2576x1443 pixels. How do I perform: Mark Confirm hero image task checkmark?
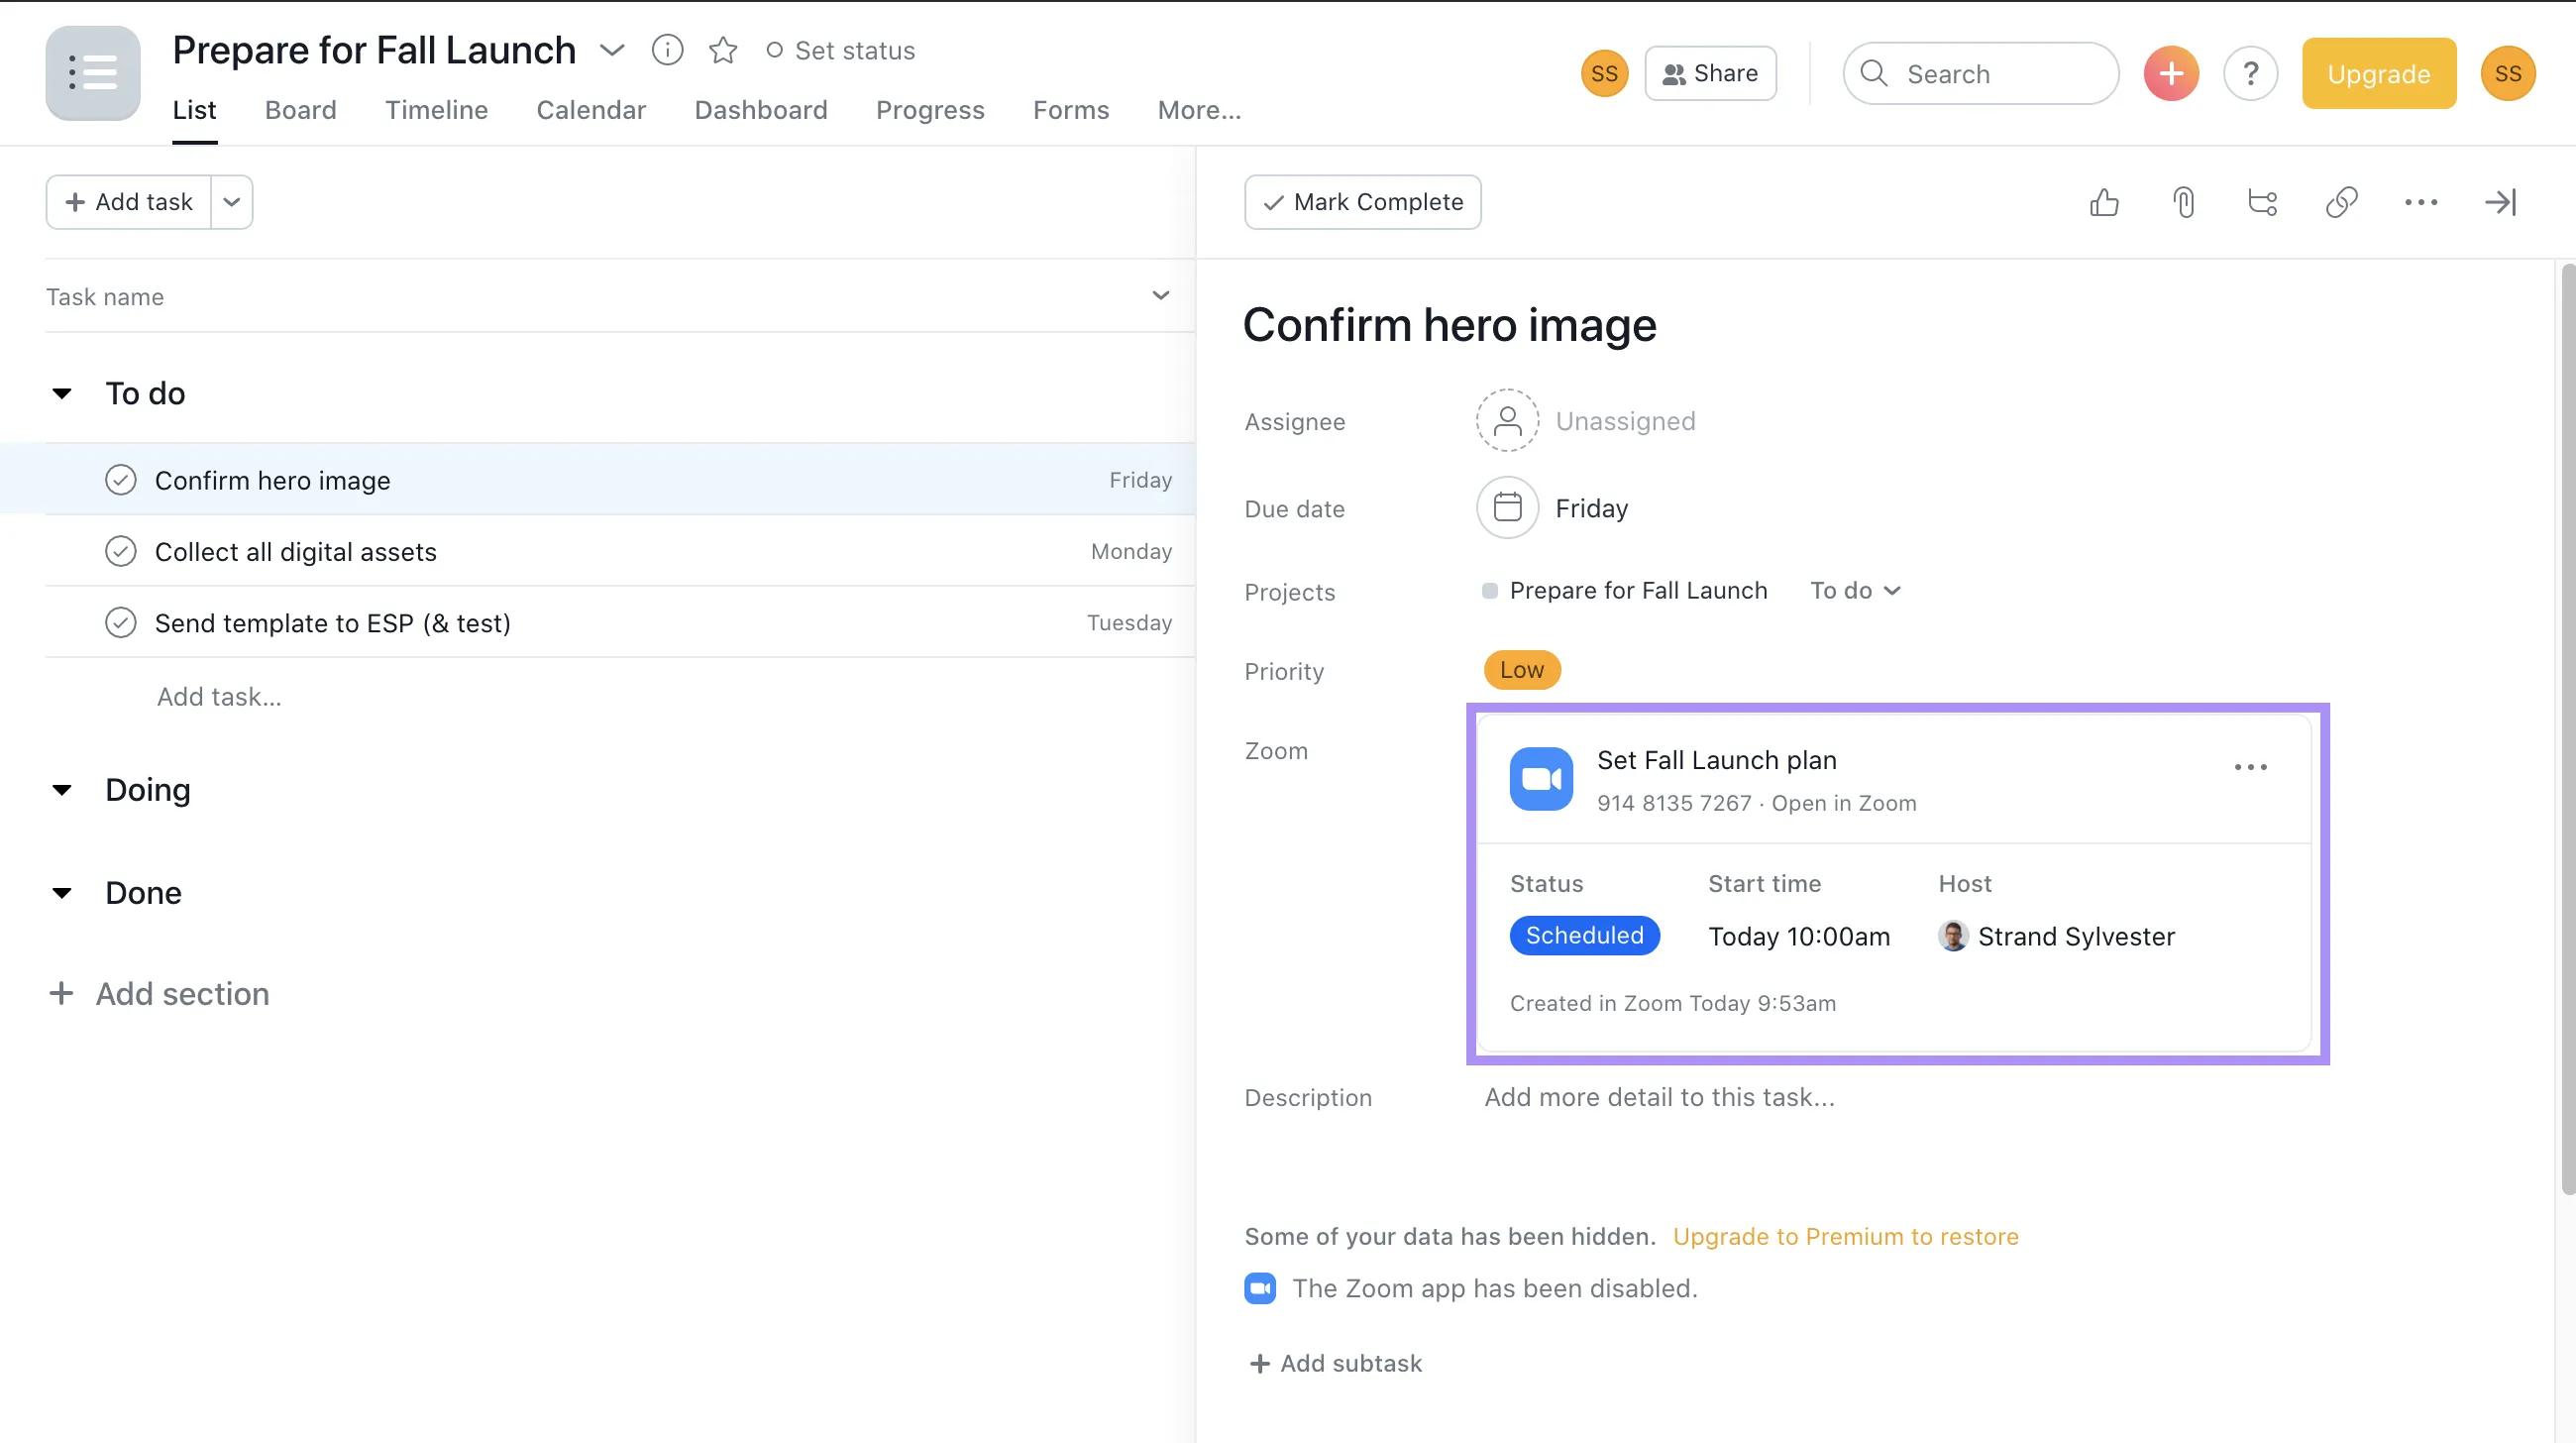(121, 480)
